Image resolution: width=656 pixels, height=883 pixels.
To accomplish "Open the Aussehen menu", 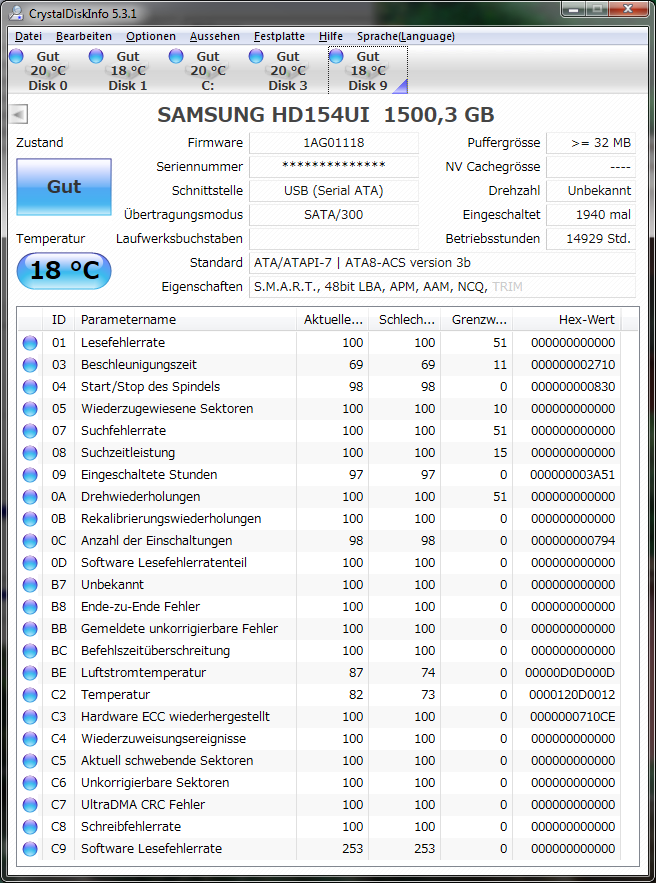I will (215, 36).
